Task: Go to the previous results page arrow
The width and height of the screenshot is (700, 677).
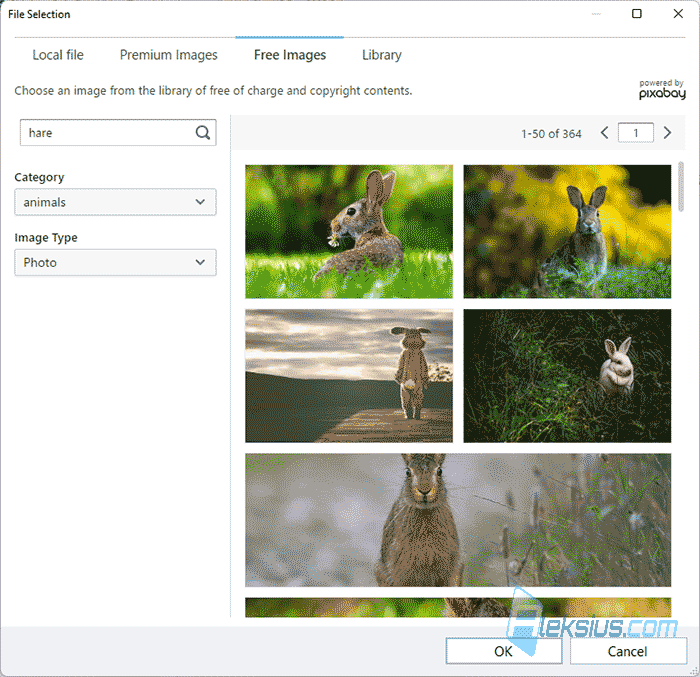Action: pyautogui.click(x=604, y=133)
